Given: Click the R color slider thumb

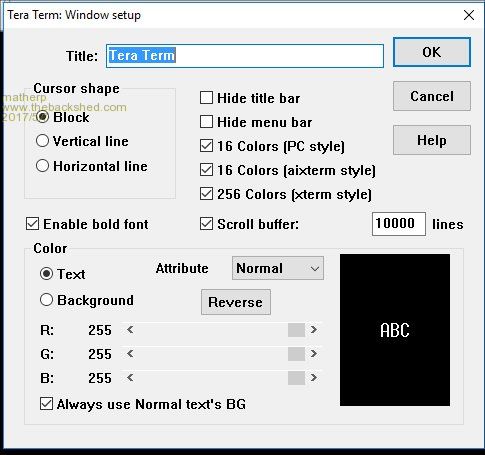Looking at the screenshot, I should pos(296,330).
